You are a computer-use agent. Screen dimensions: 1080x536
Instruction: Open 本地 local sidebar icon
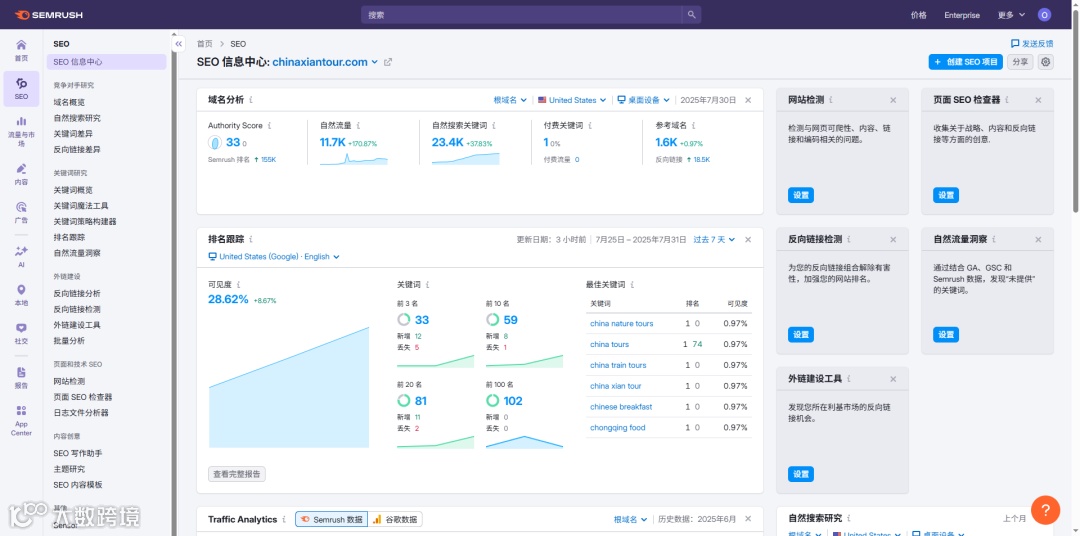pyautogui.click(x=21, y=295)
